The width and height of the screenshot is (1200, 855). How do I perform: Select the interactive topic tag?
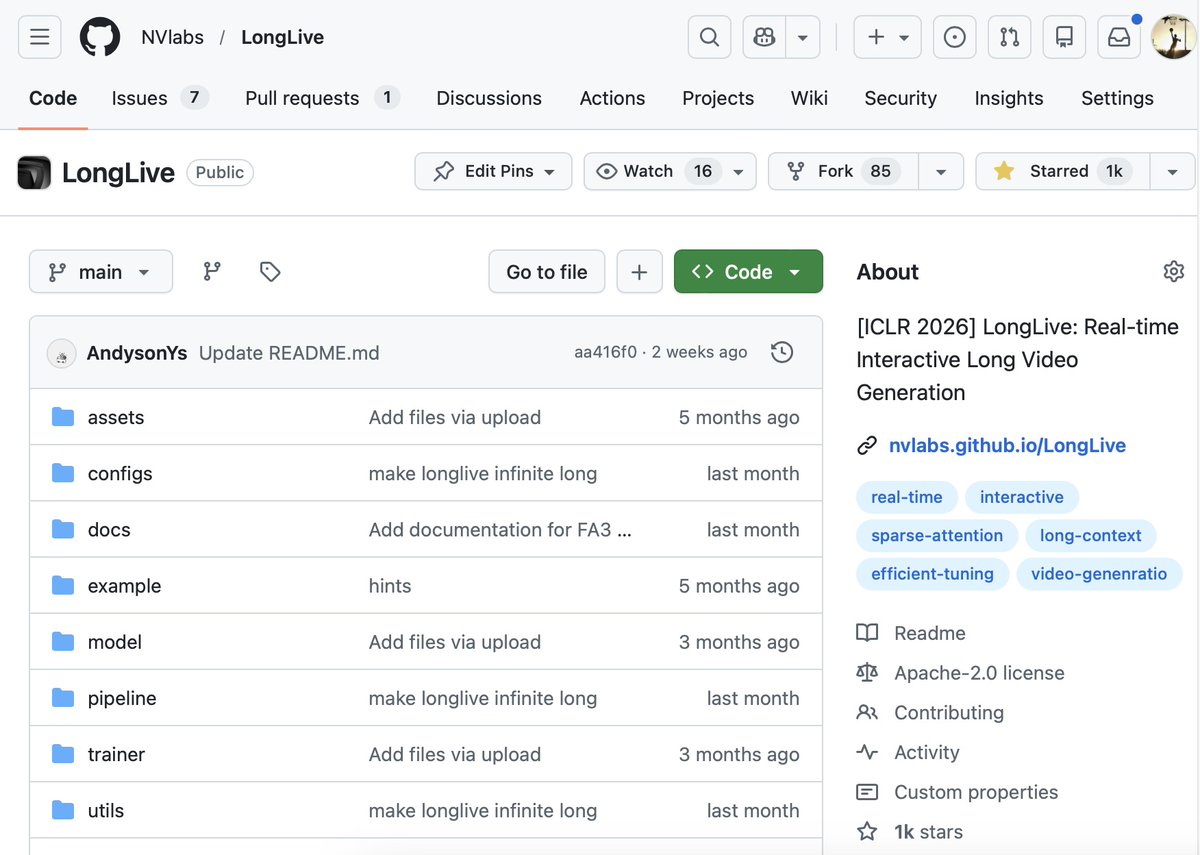(1022, 497)
